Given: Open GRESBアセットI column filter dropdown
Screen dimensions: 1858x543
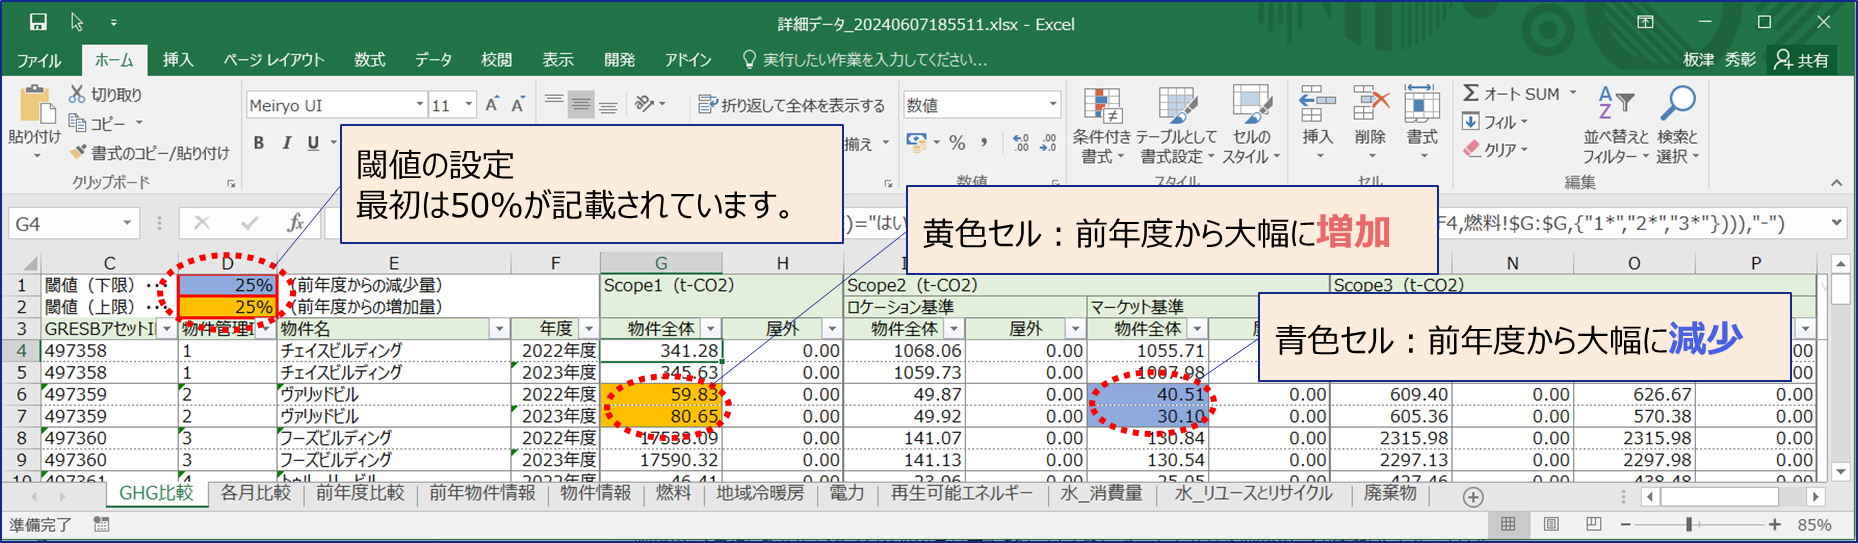Looking at the screenshot, I should coord(166,329).
